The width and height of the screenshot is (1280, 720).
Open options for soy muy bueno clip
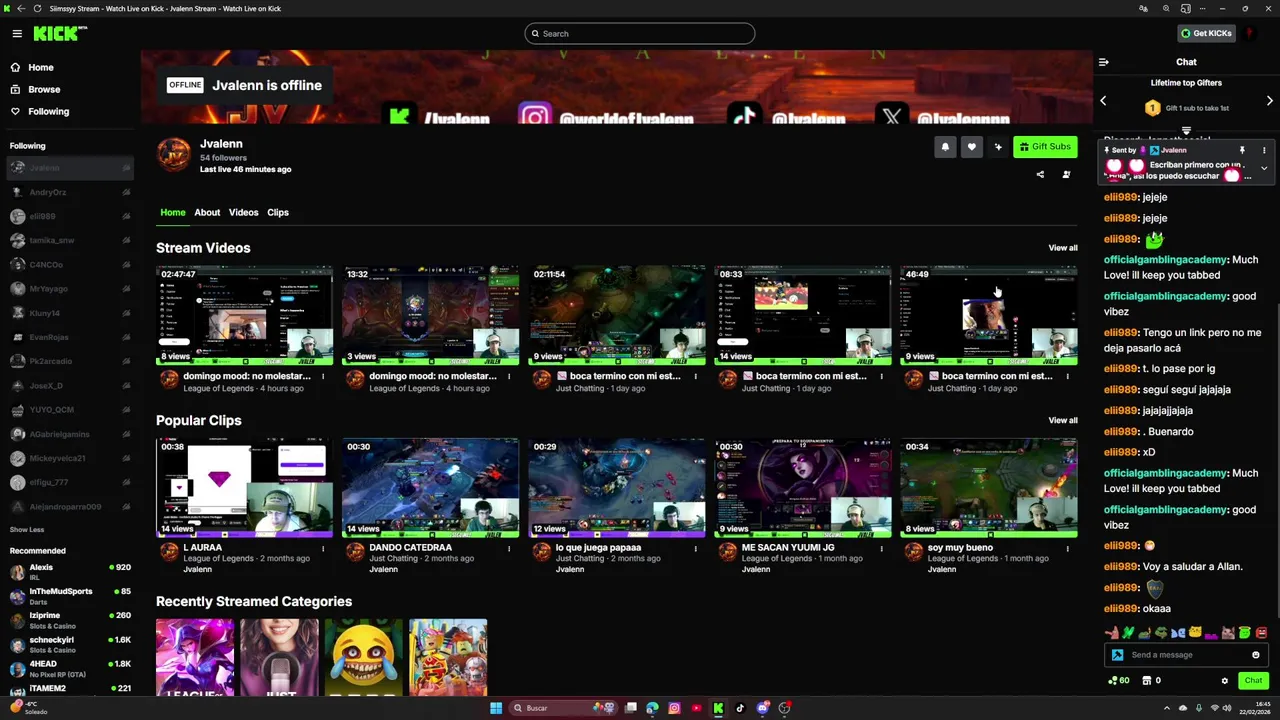pyautogui.click(x=1067, y=548)
